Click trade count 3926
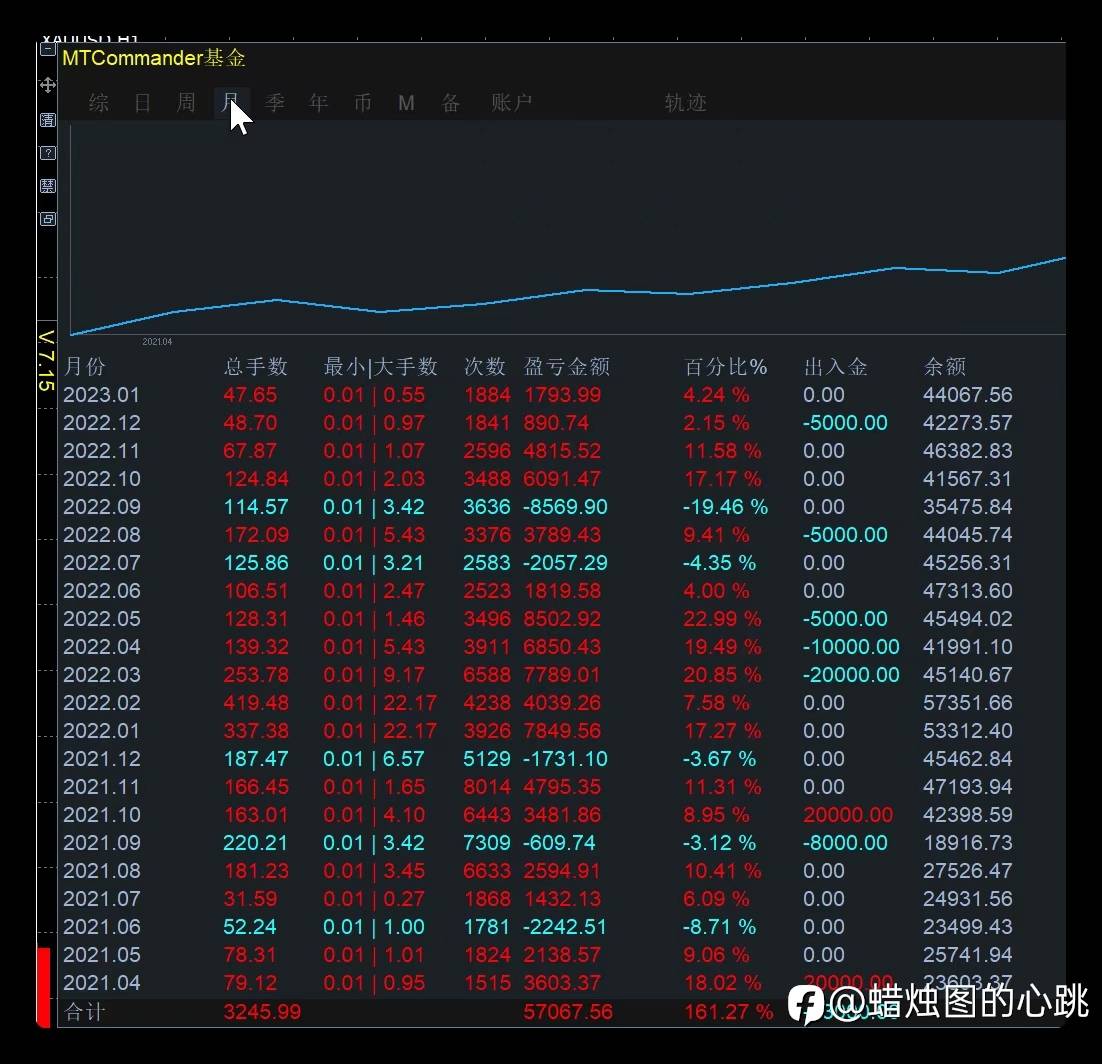This screenshot has height=1064, width=1102. 486,731
